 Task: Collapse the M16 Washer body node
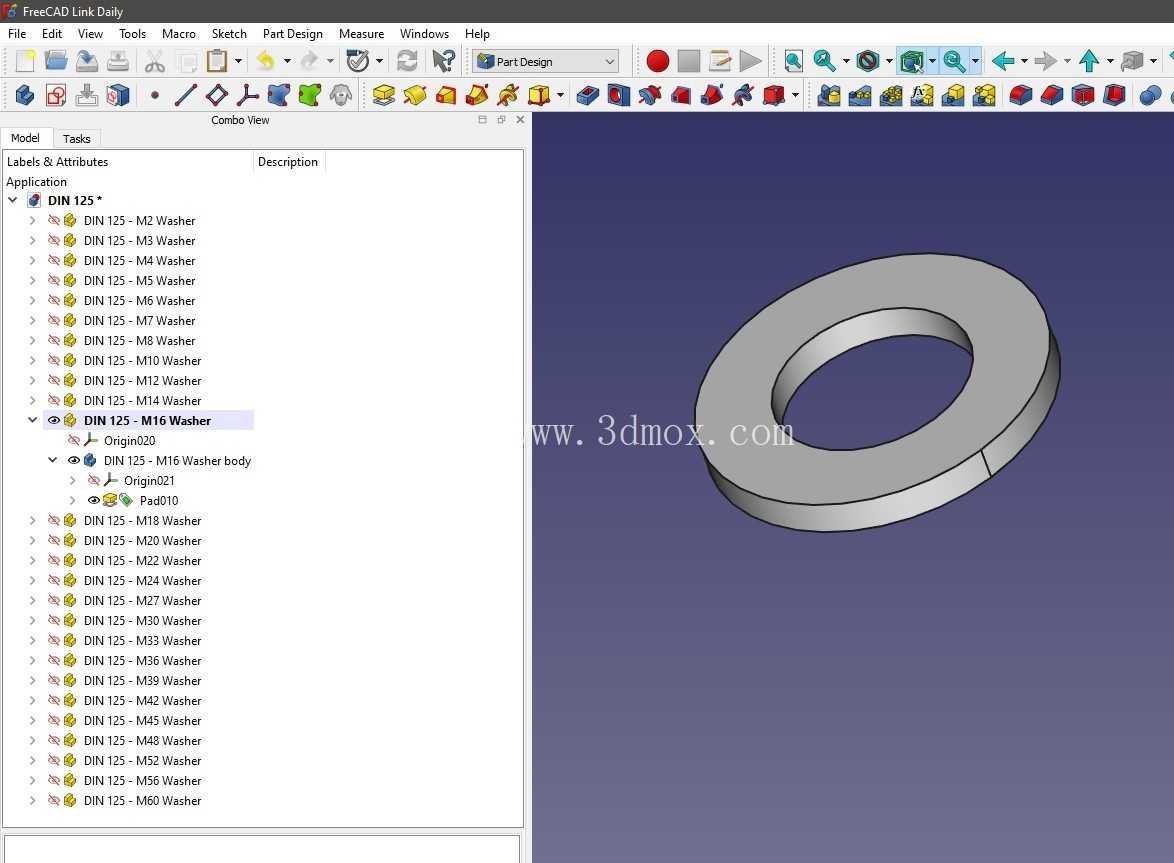pos(52,460)
